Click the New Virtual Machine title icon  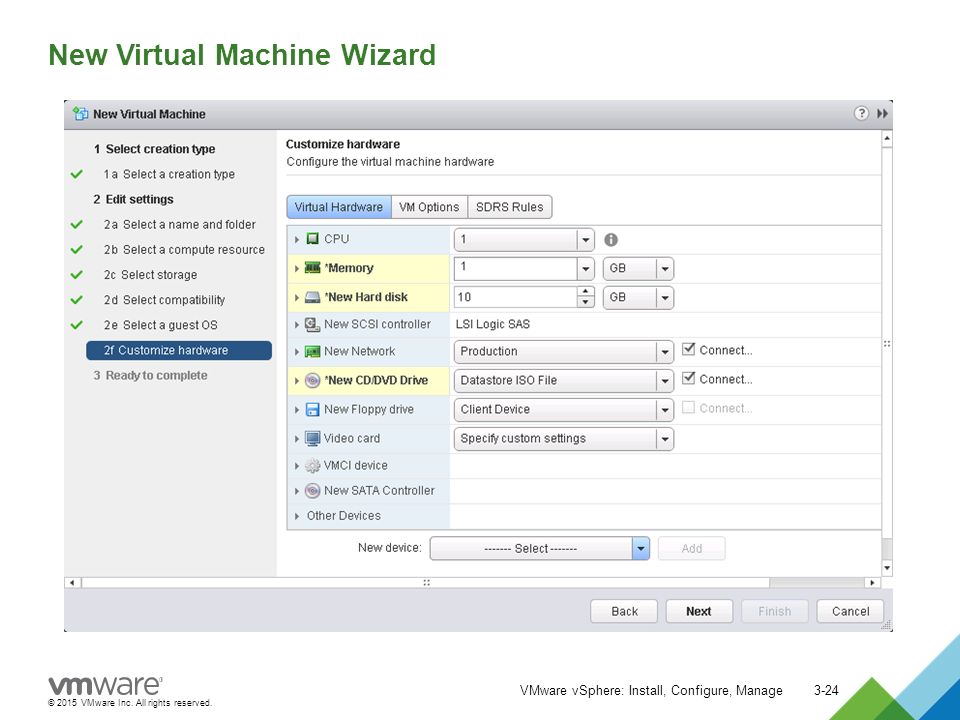pos(80,114)
